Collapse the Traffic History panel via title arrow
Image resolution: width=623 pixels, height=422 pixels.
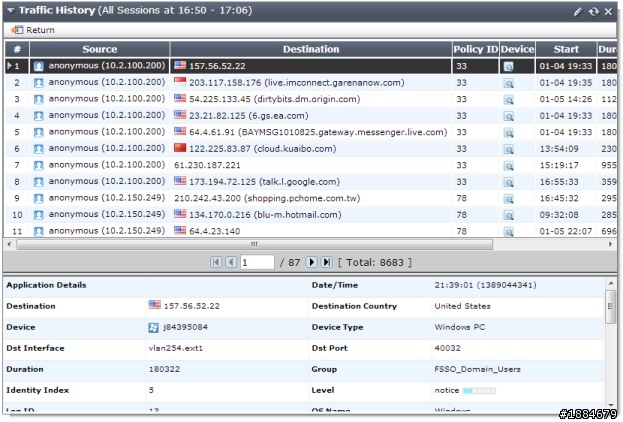point(9,11)
